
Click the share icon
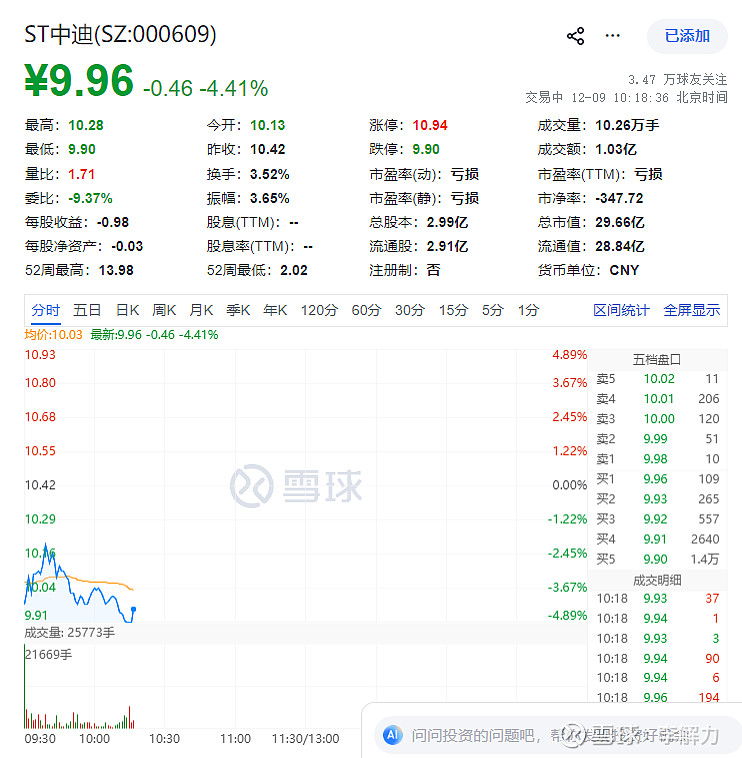[575, 36]
